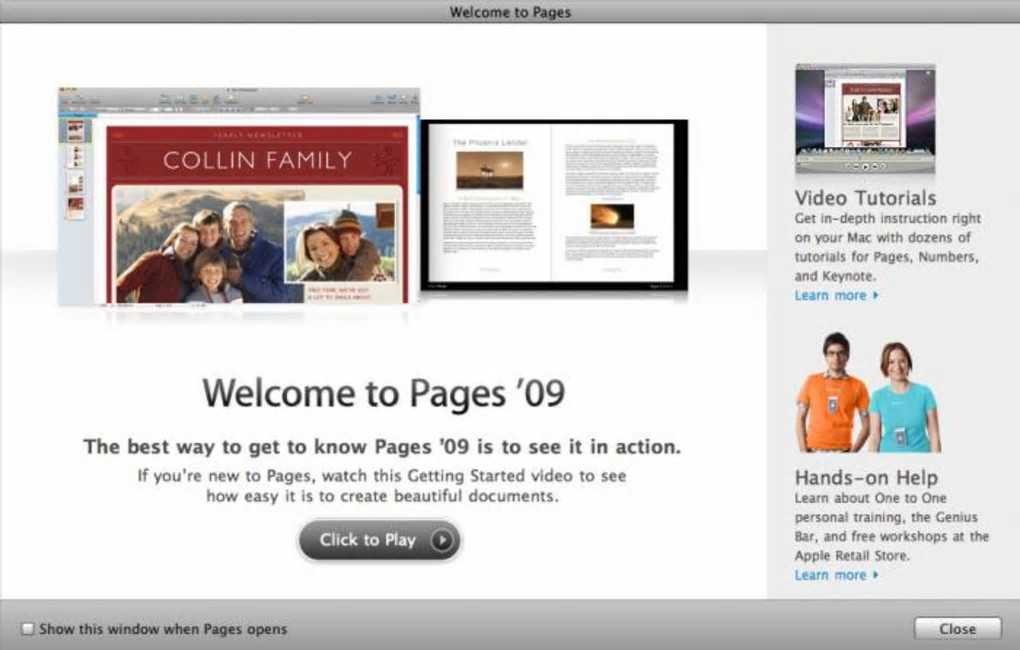Select the Video Tutorials heading
The width and height of the screenshot is (1020, 650).
(865, 198)
